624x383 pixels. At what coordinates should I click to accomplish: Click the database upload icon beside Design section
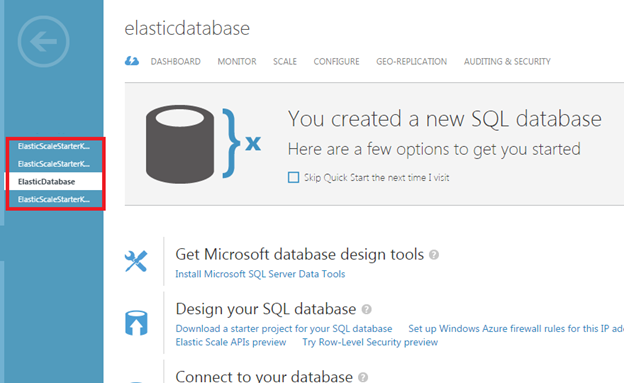[136, 323]
